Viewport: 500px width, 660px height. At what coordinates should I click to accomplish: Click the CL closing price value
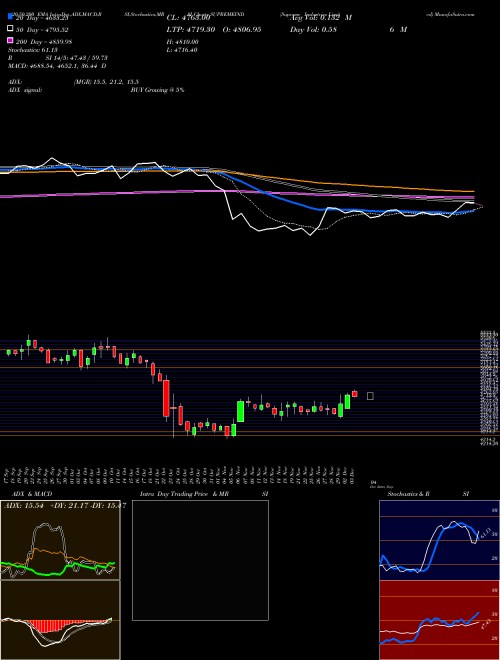tap(189, 18)
